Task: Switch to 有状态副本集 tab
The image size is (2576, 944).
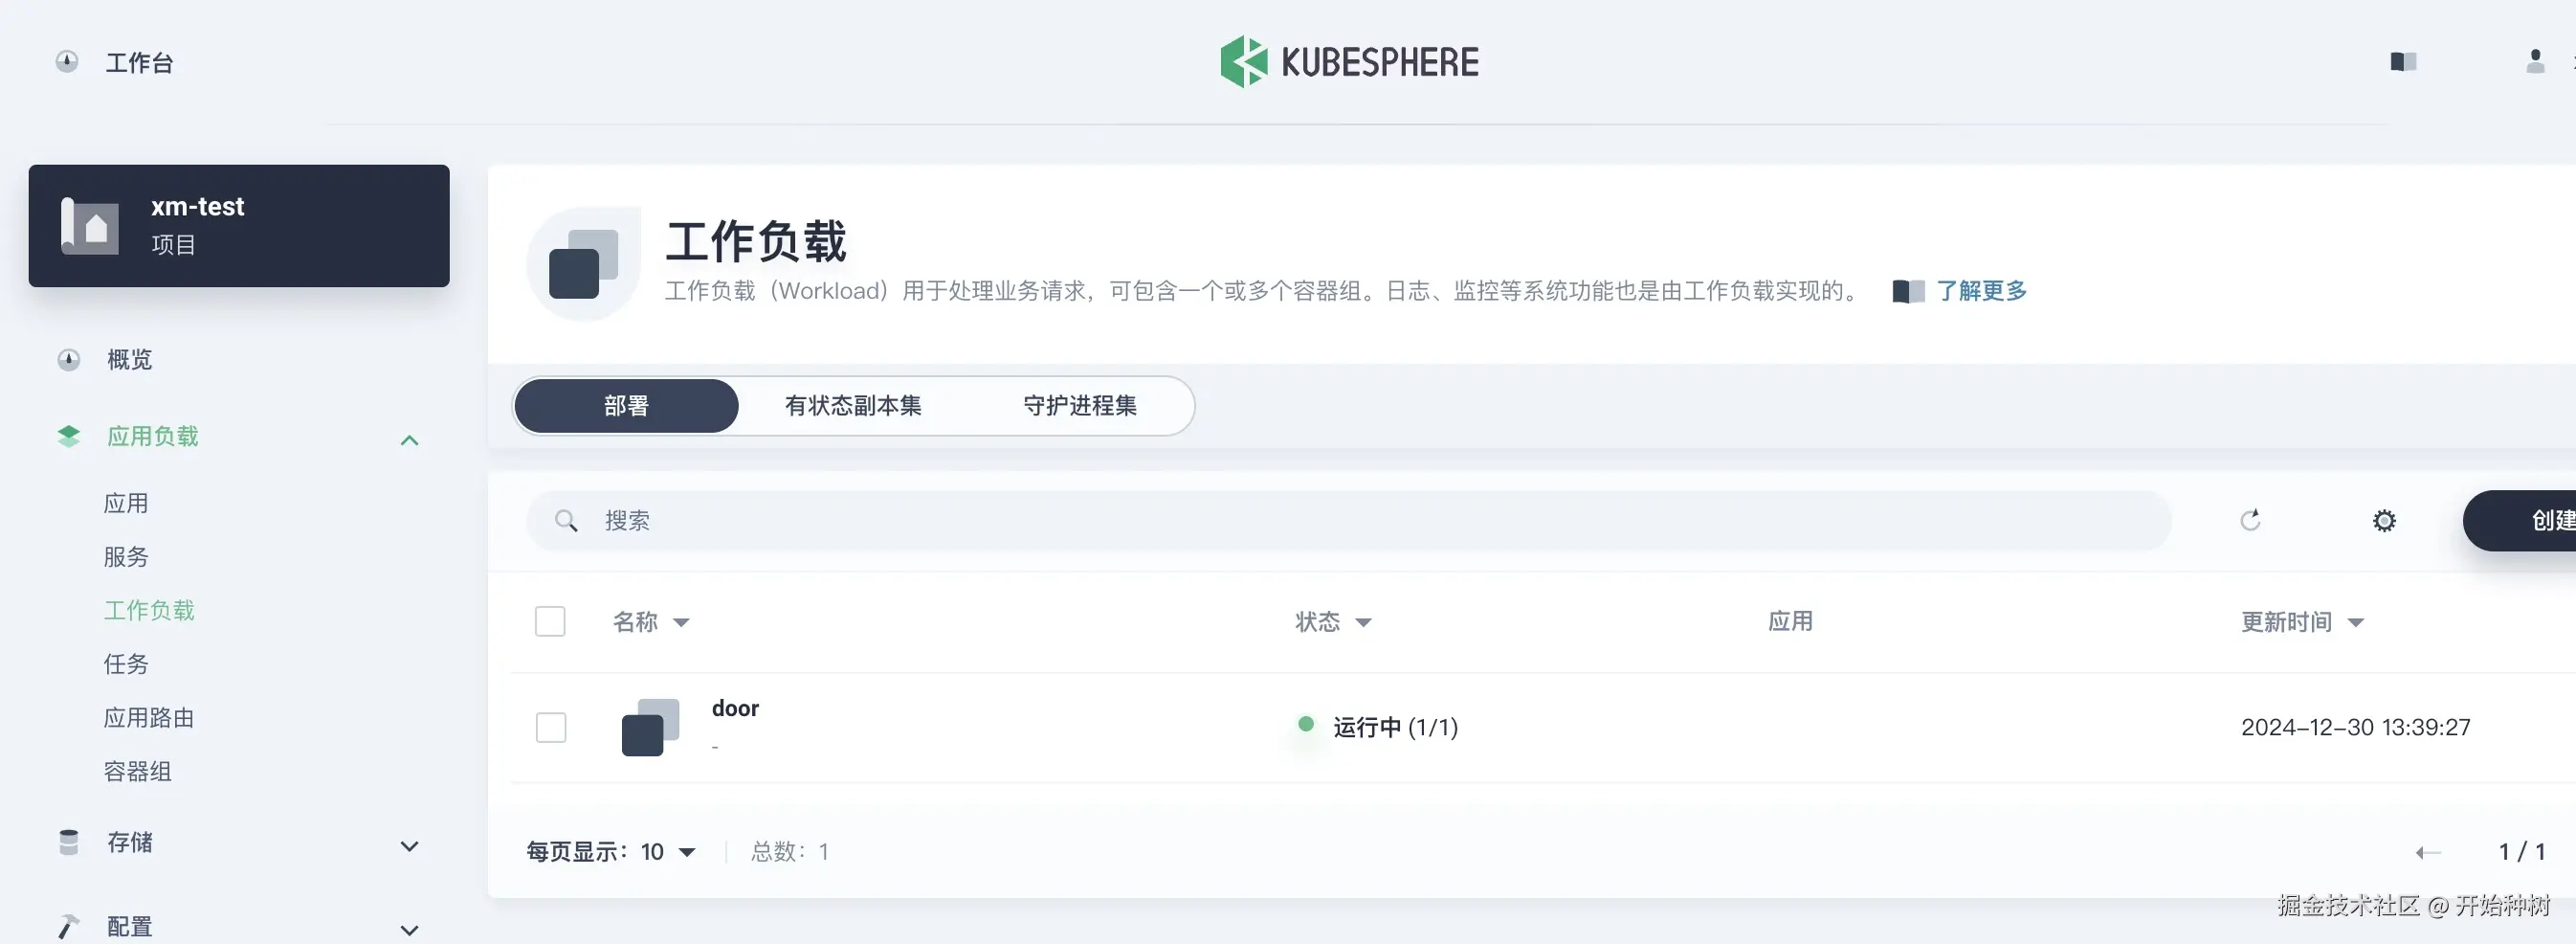Action: tap(853, 406)
